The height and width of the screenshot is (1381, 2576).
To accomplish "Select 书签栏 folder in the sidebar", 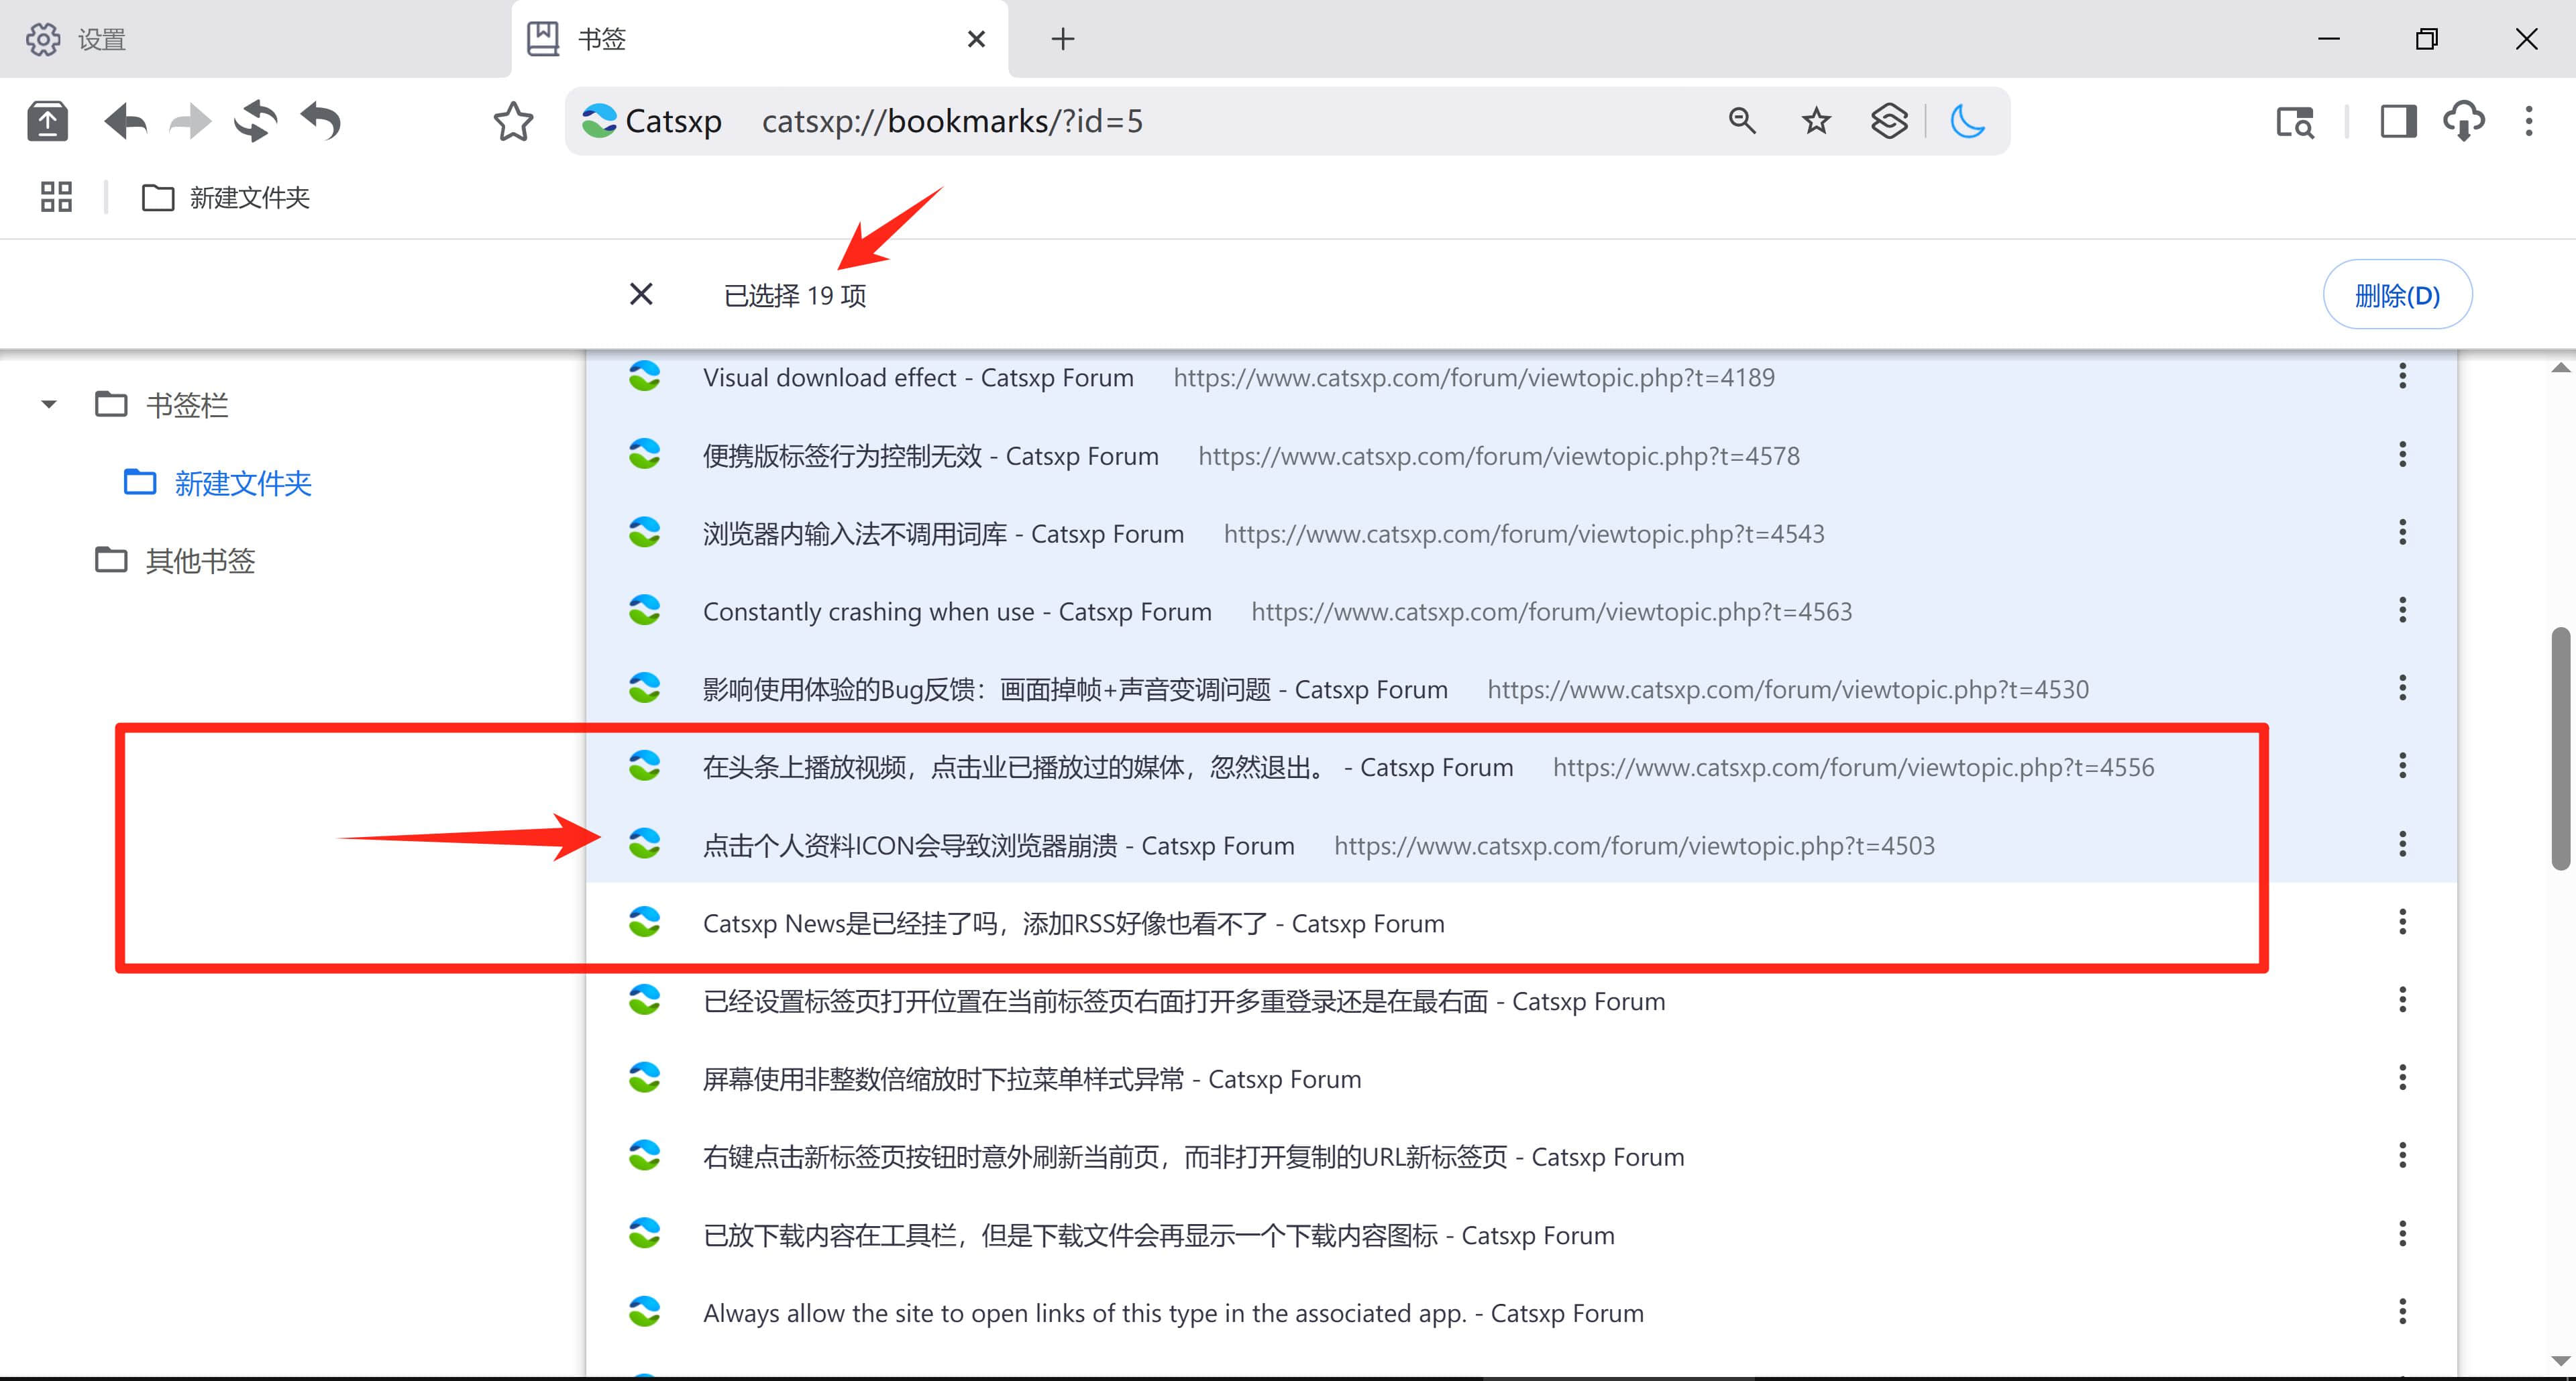I will tap(162, 405).
